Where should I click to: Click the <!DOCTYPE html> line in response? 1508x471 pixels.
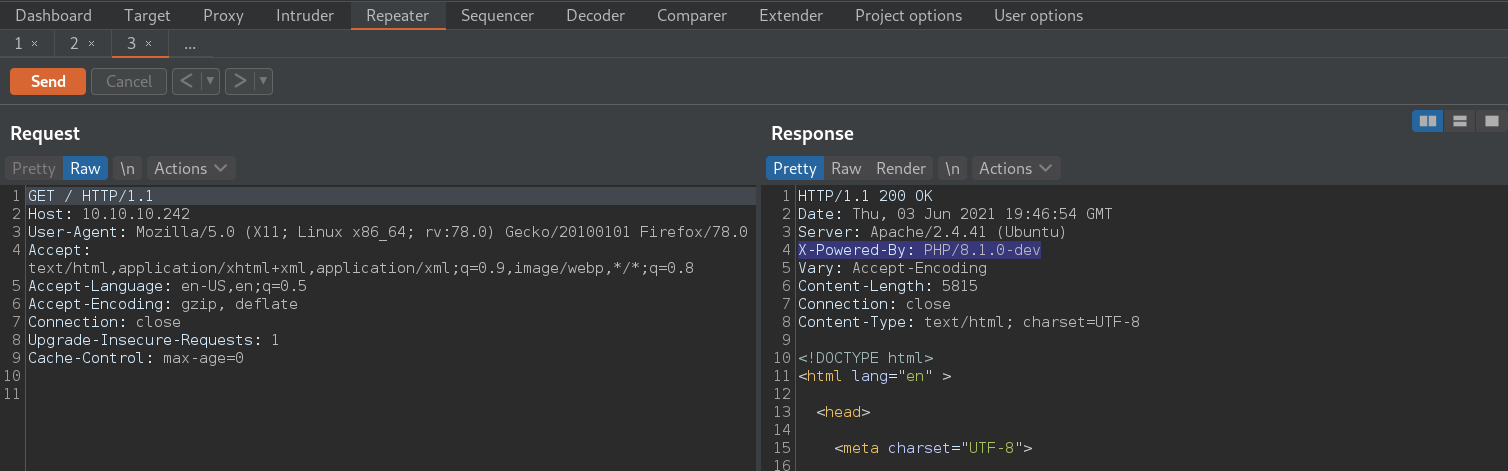[x=865, y=358]
